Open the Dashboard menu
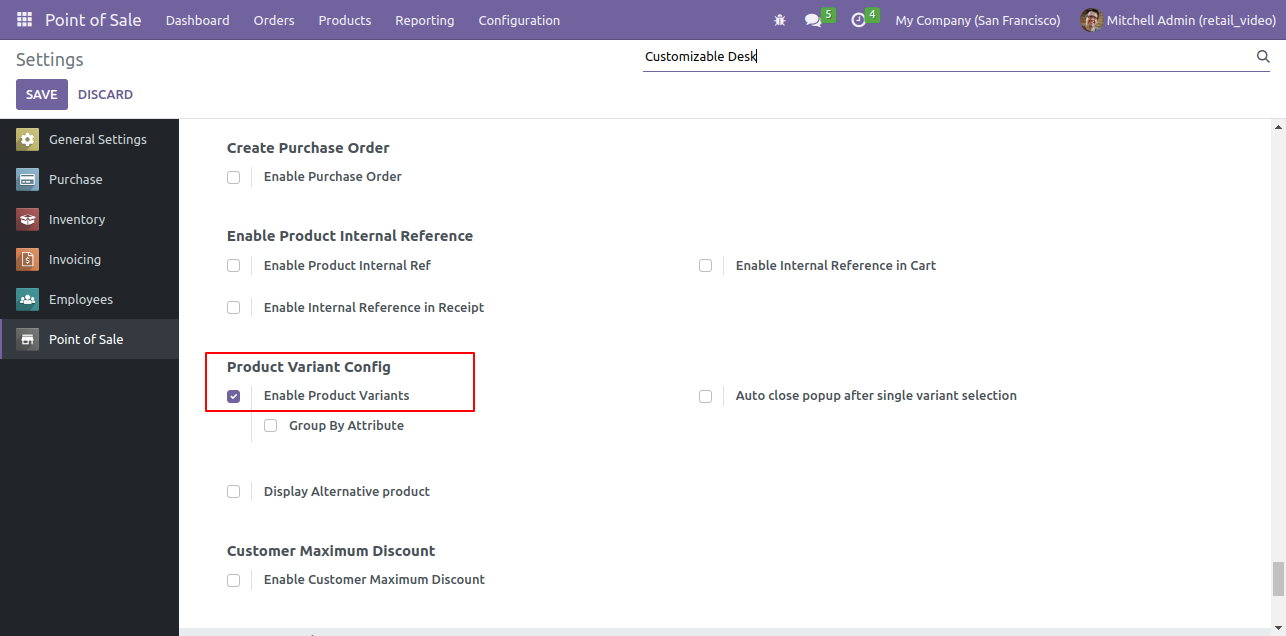This screenshot has width=1286, height=636. tap(198, 20)
